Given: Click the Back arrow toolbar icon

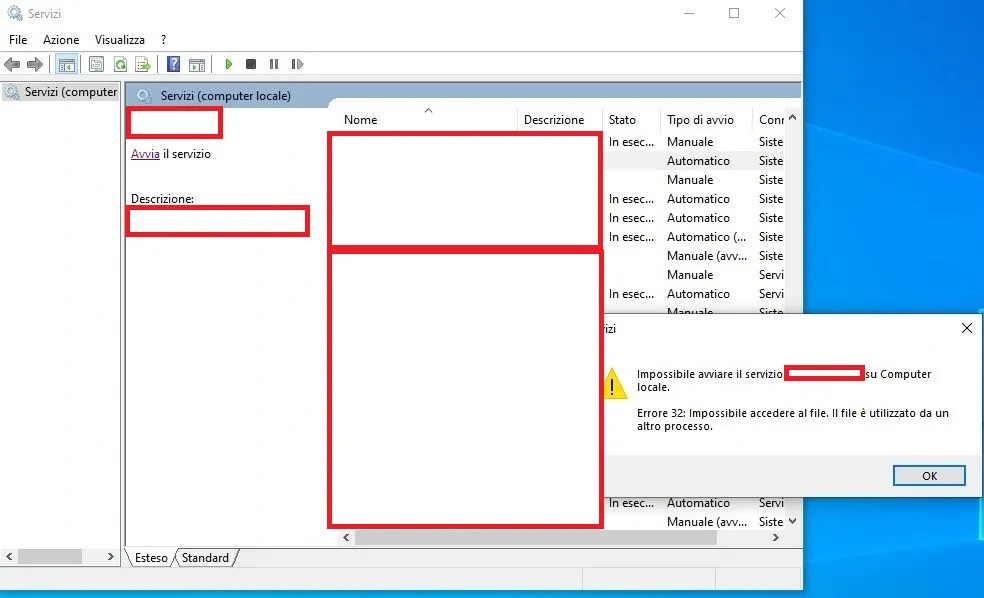Looking at the screenshot, I should (x=12, y=65).
